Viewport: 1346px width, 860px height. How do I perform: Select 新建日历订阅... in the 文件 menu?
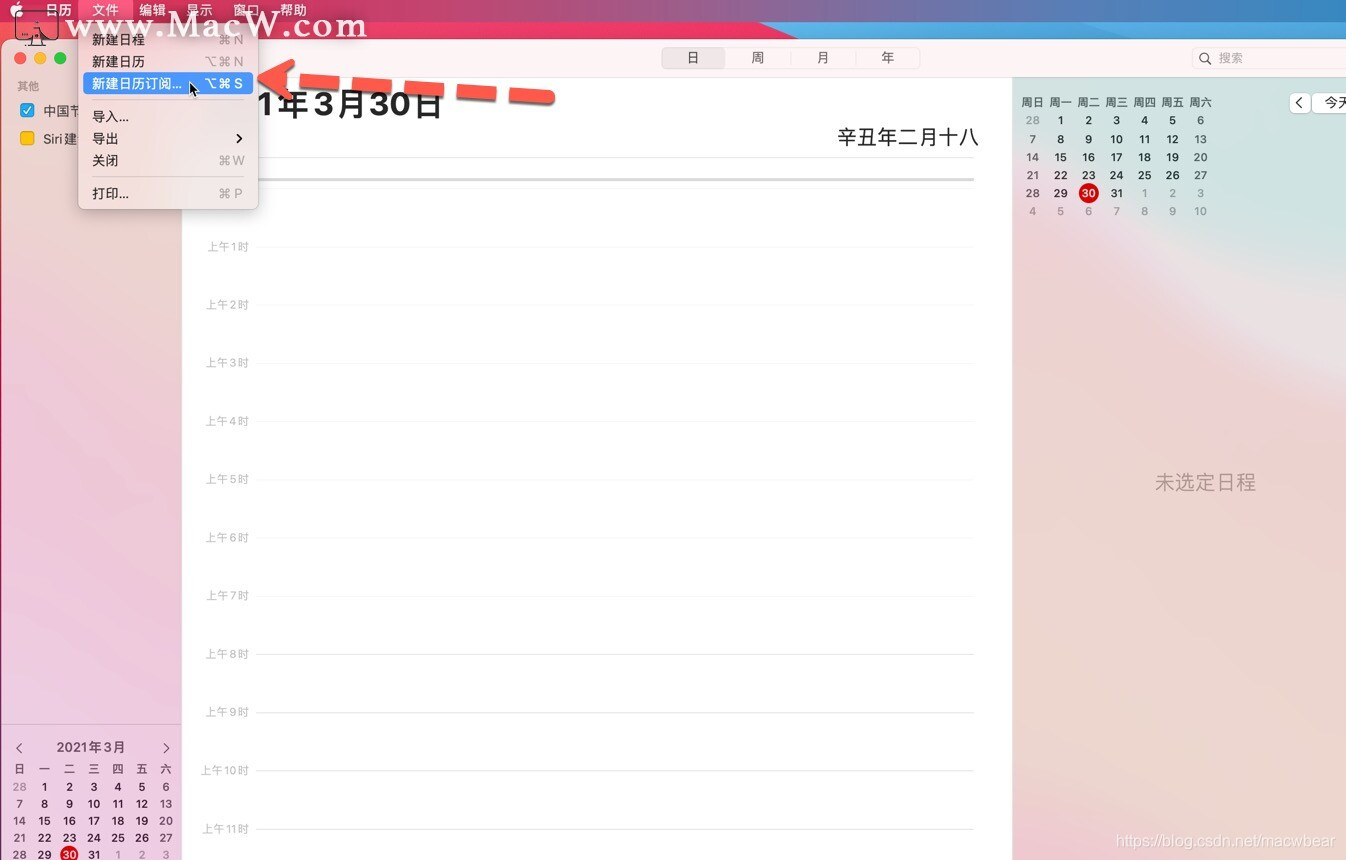coord(167,84)
